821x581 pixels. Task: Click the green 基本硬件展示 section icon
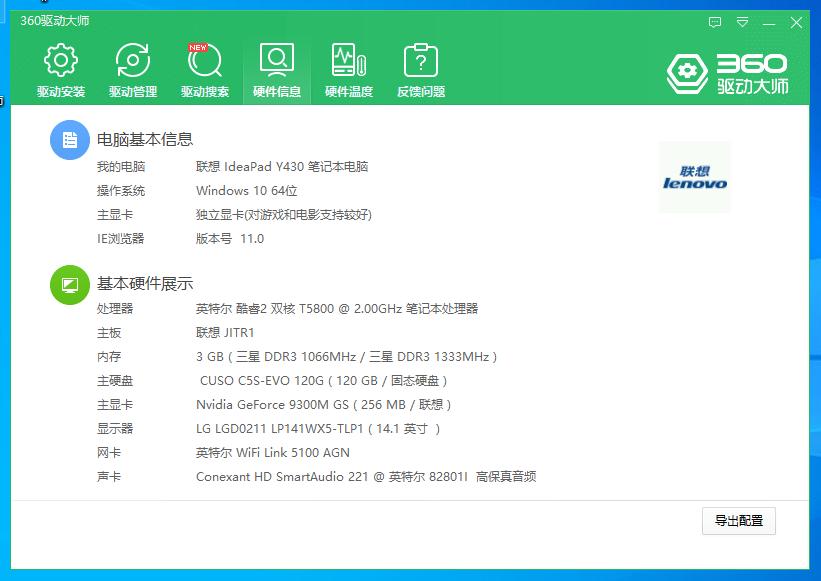(69, 285)
